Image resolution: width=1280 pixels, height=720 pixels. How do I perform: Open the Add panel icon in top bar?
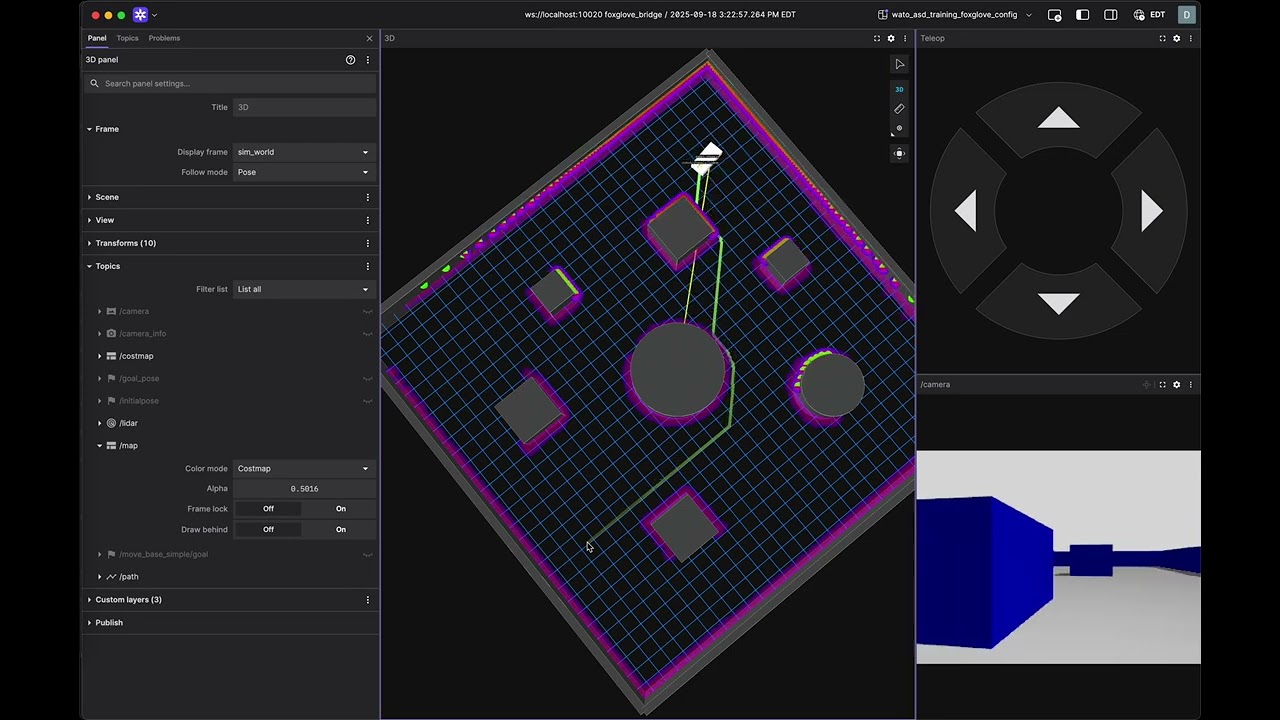click(x=1054, y=15)
